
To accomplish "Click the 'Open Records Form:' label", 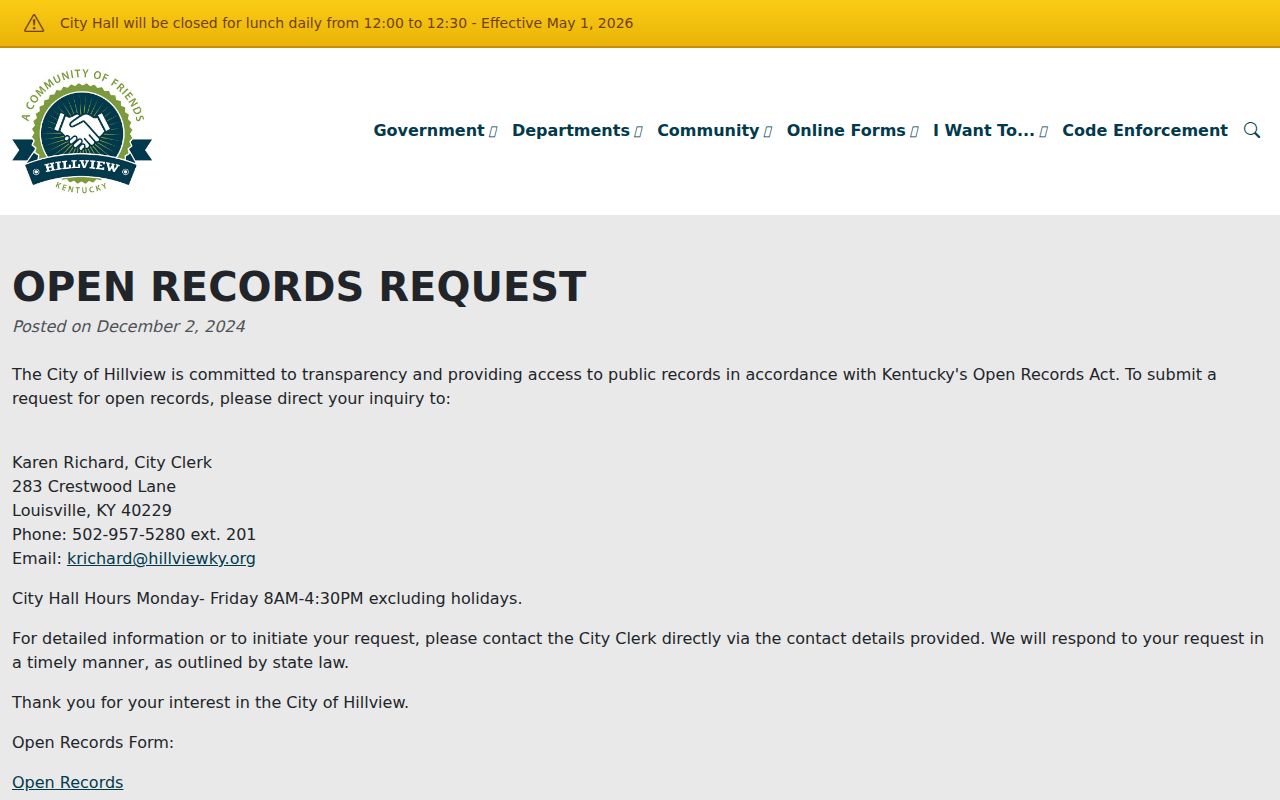I will click(93, 742).
